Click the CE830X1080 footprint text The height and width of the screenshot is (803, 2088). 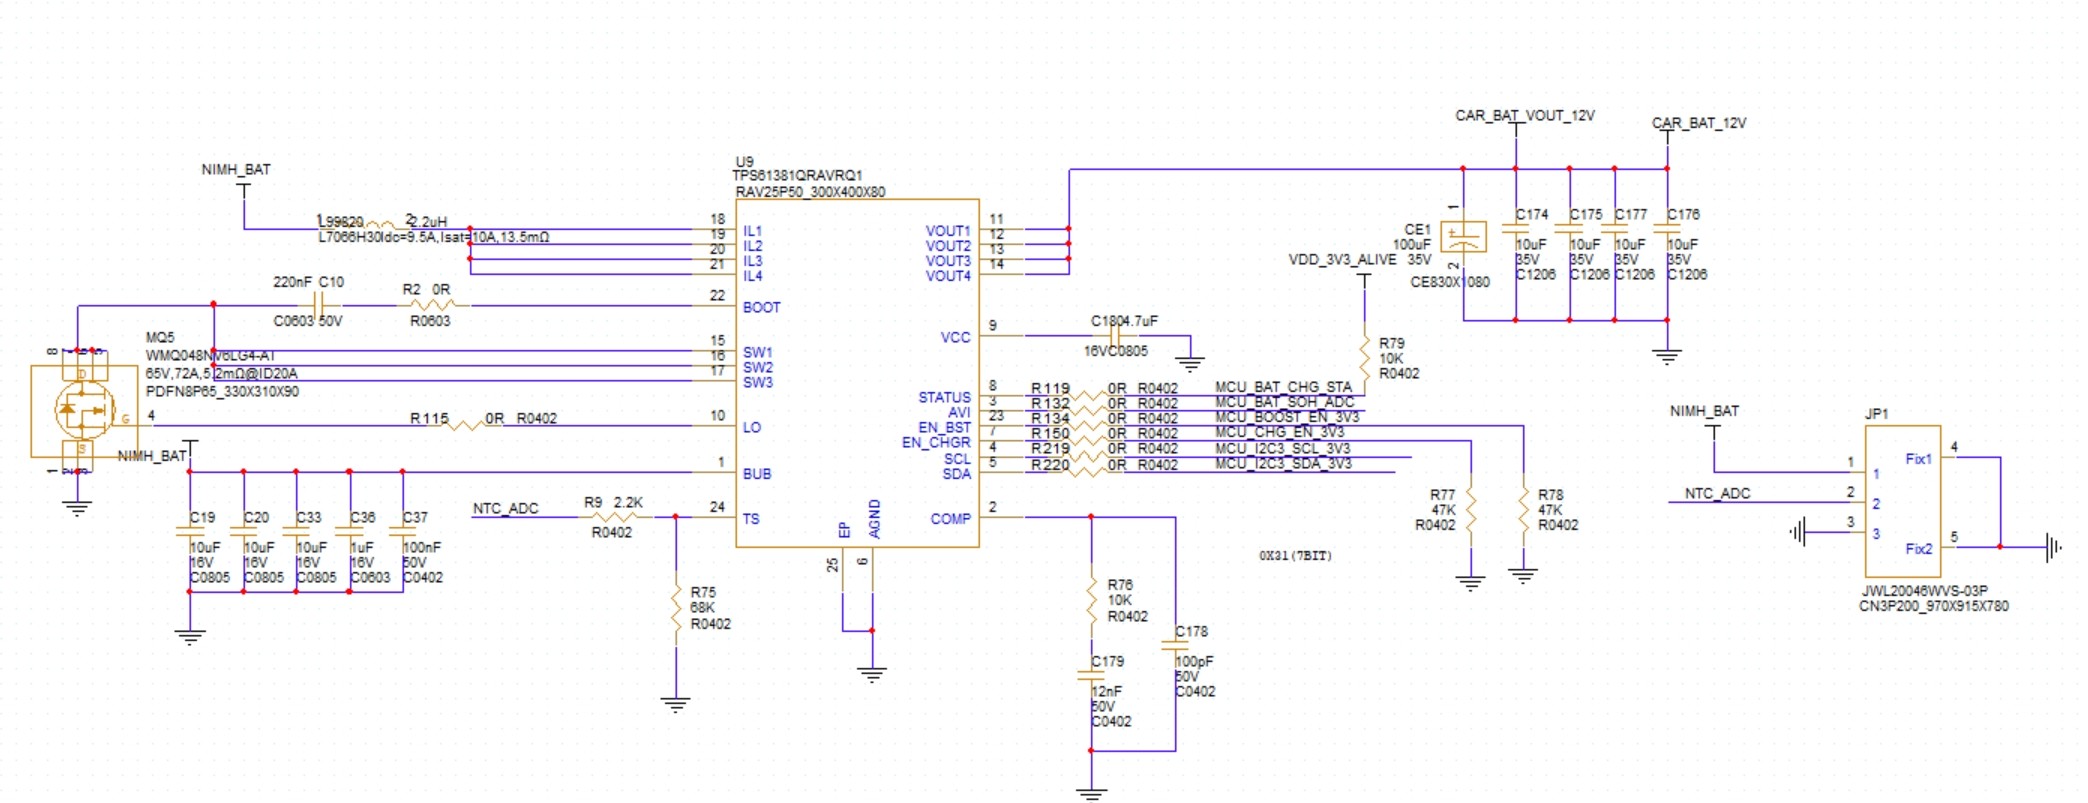tap(1450, 283)
